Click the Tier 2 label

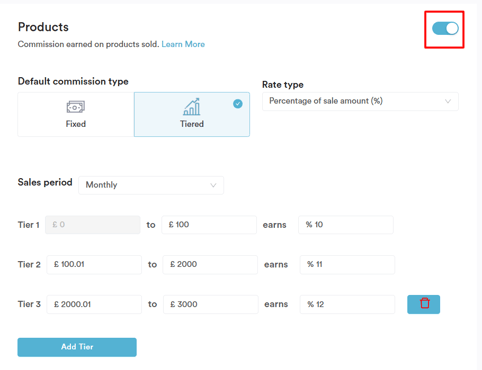pos(29,265)
